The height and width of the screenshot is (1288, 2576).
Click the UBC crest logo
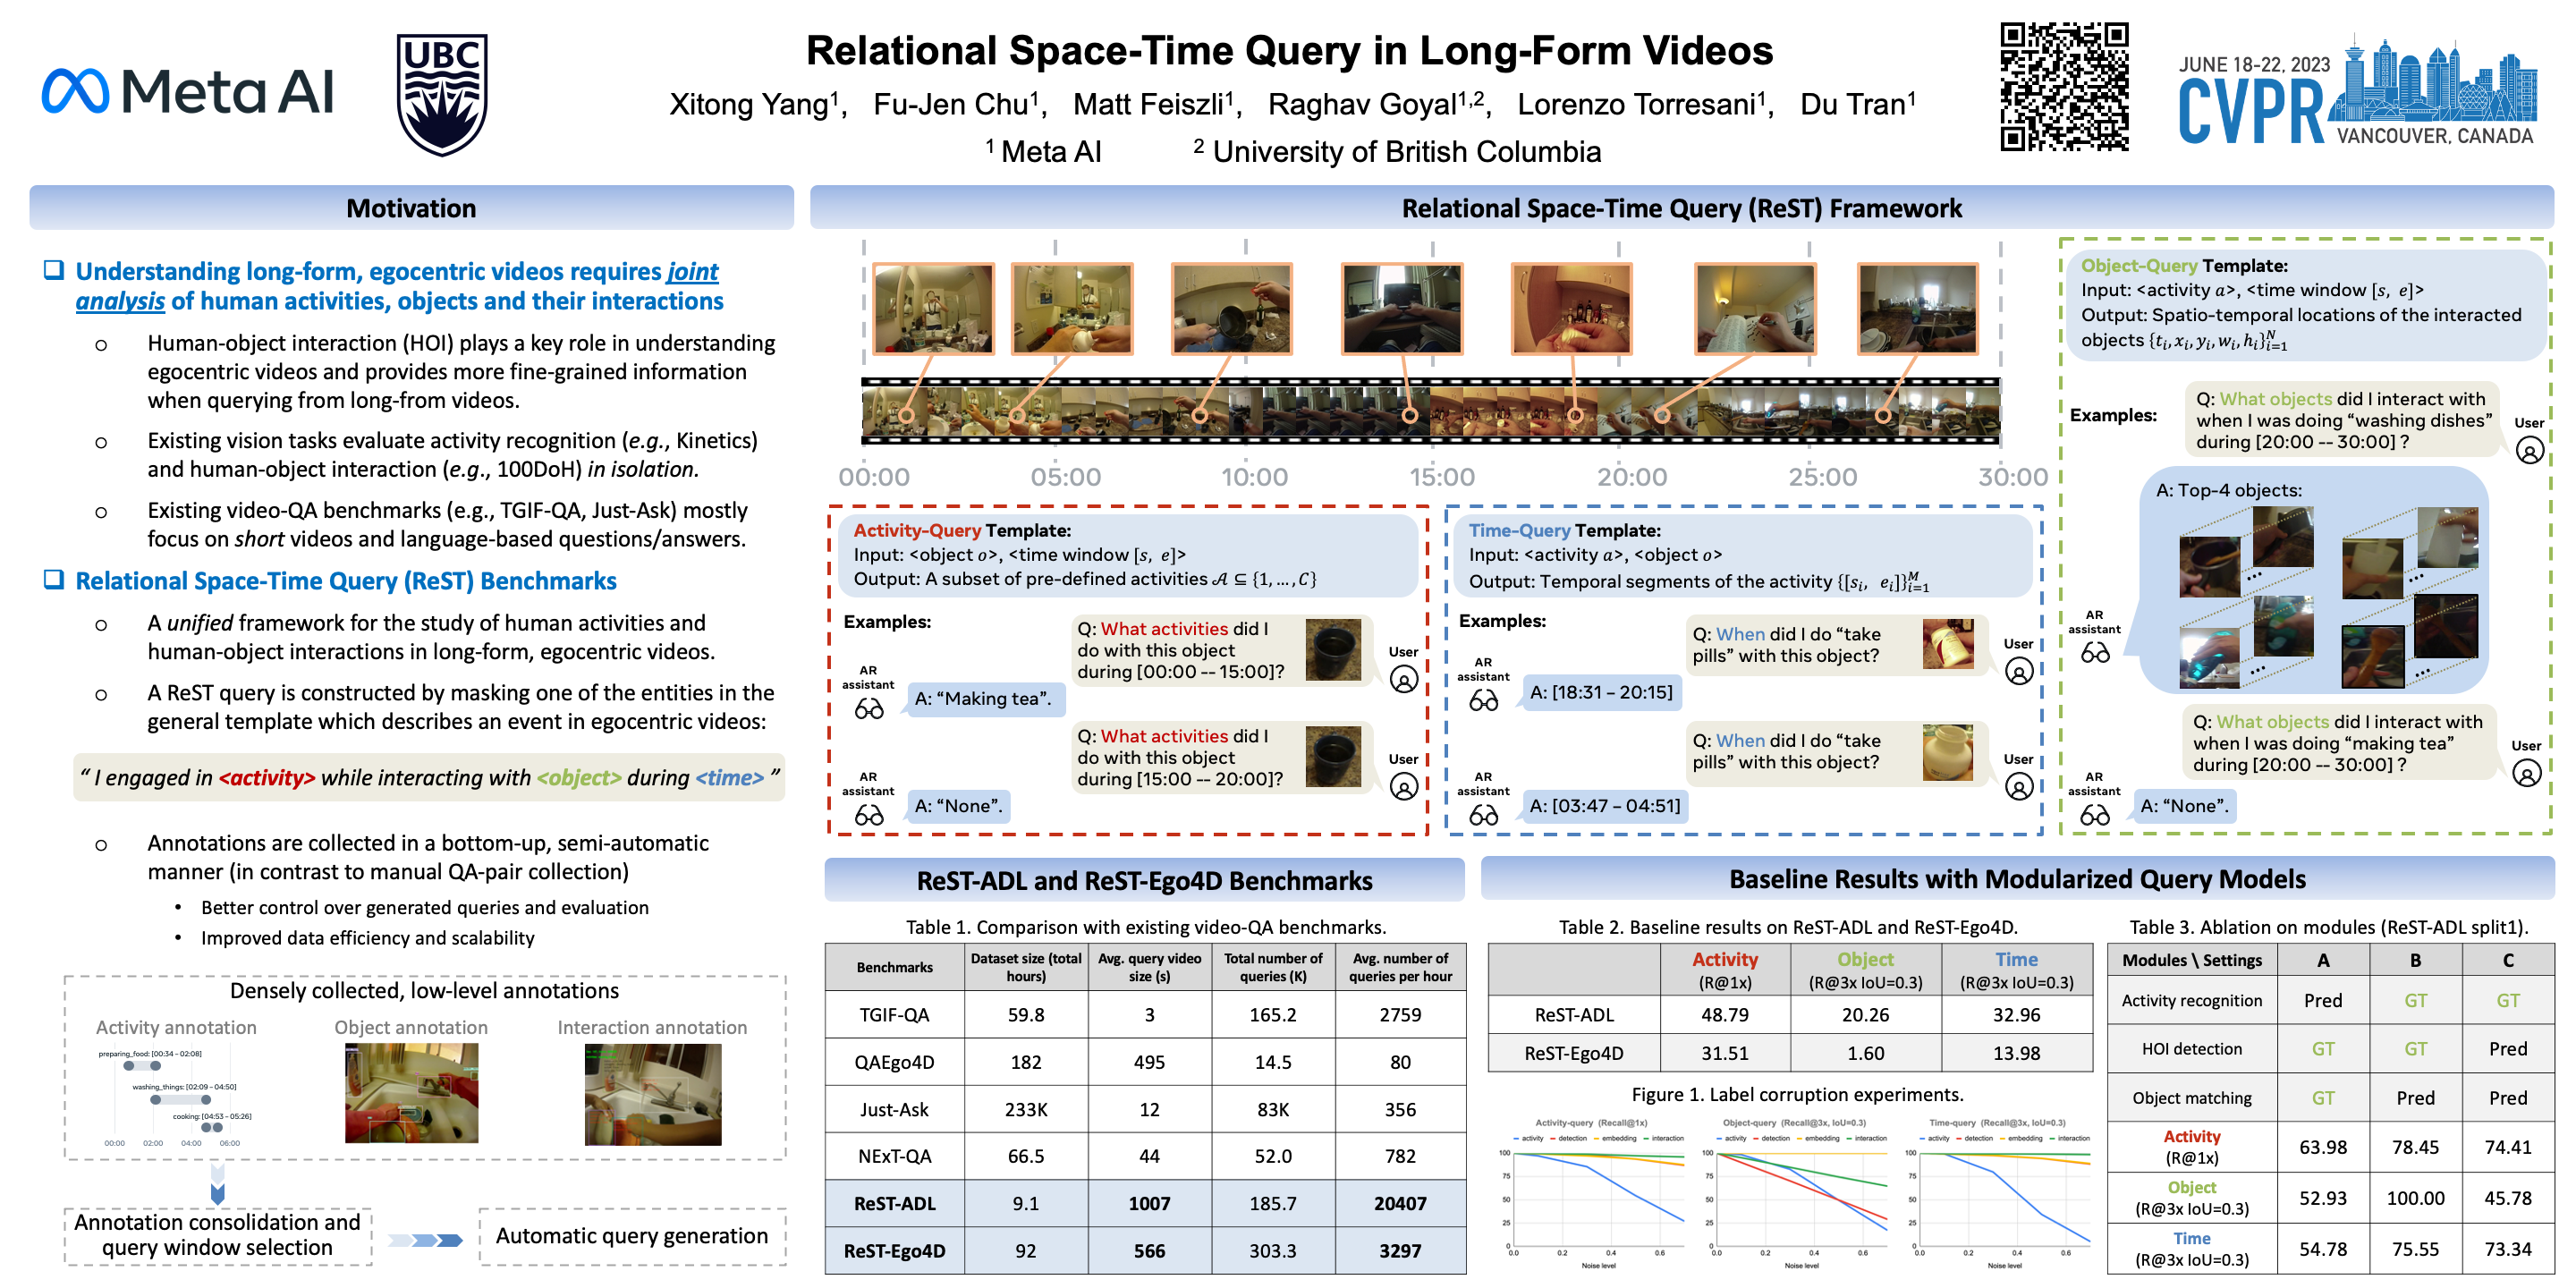click(x=441, y=94)
